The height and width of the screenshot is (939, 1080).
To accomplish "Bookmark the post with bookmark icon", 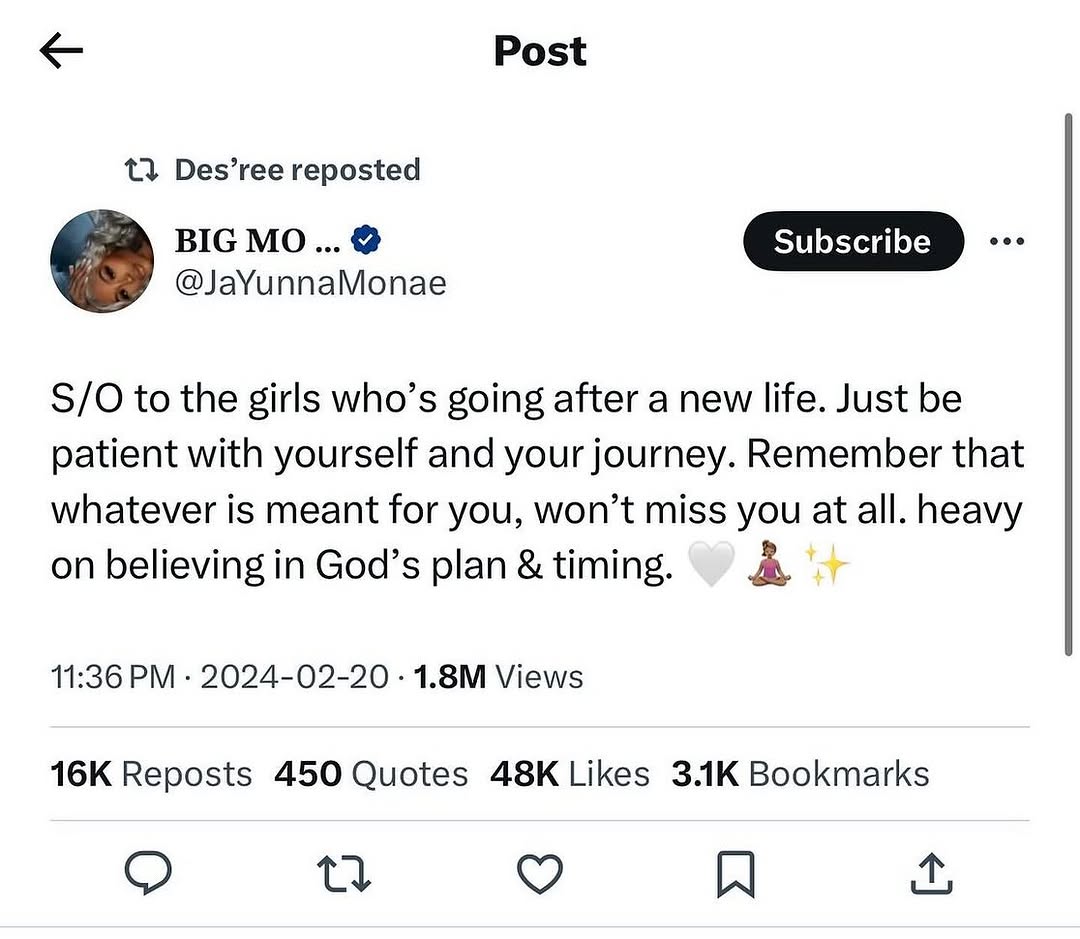I will click(x=736, y=874).
